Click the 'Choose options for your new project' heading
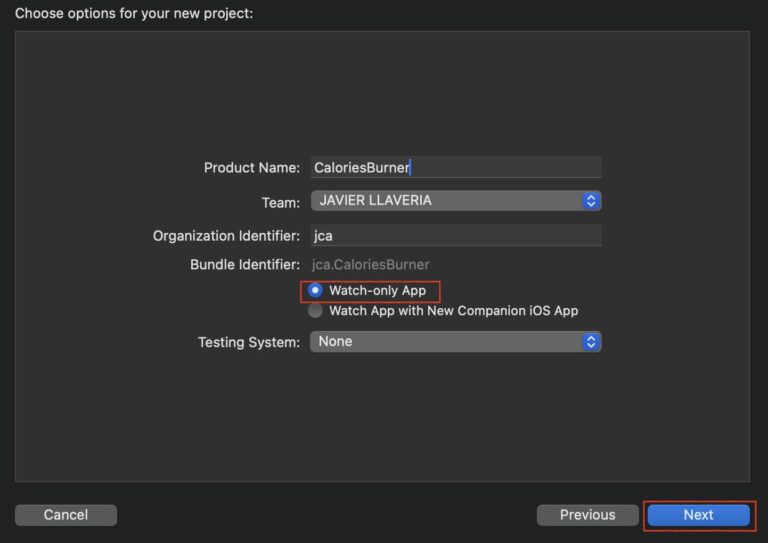This screenshot has height=543, width=768. click(x=134, y=13)
